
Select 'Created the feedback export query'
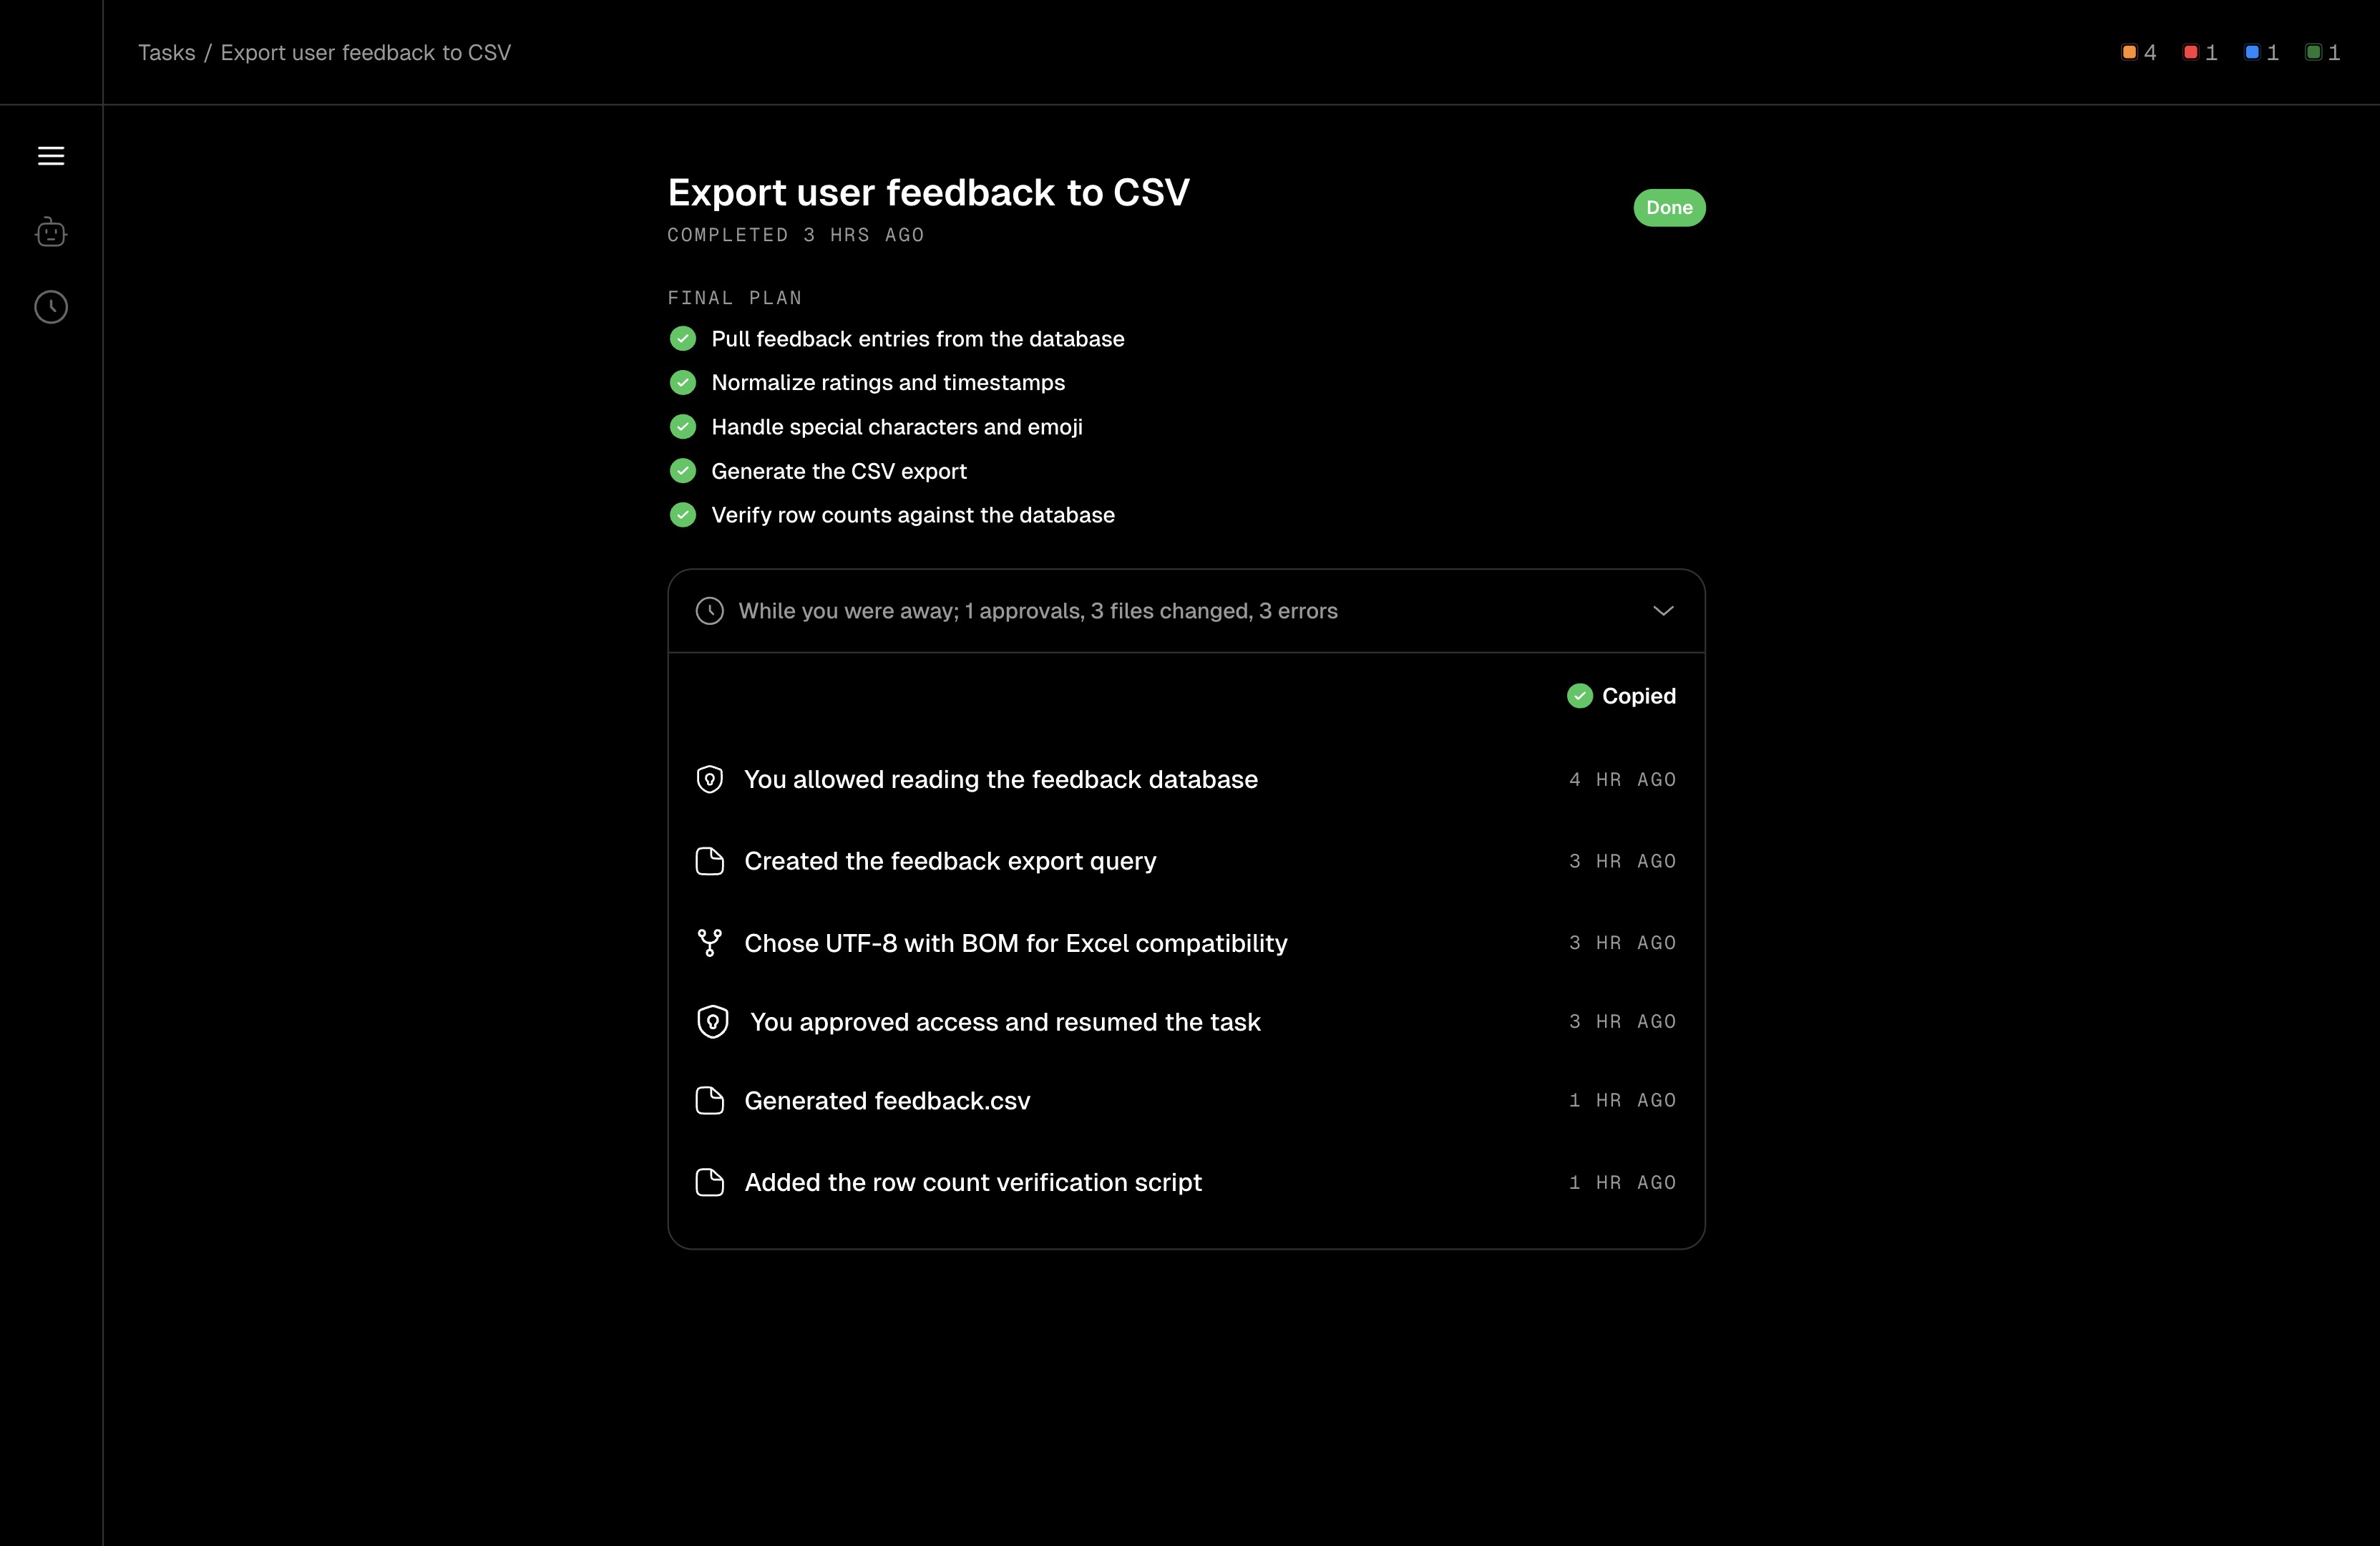(950, 861)
